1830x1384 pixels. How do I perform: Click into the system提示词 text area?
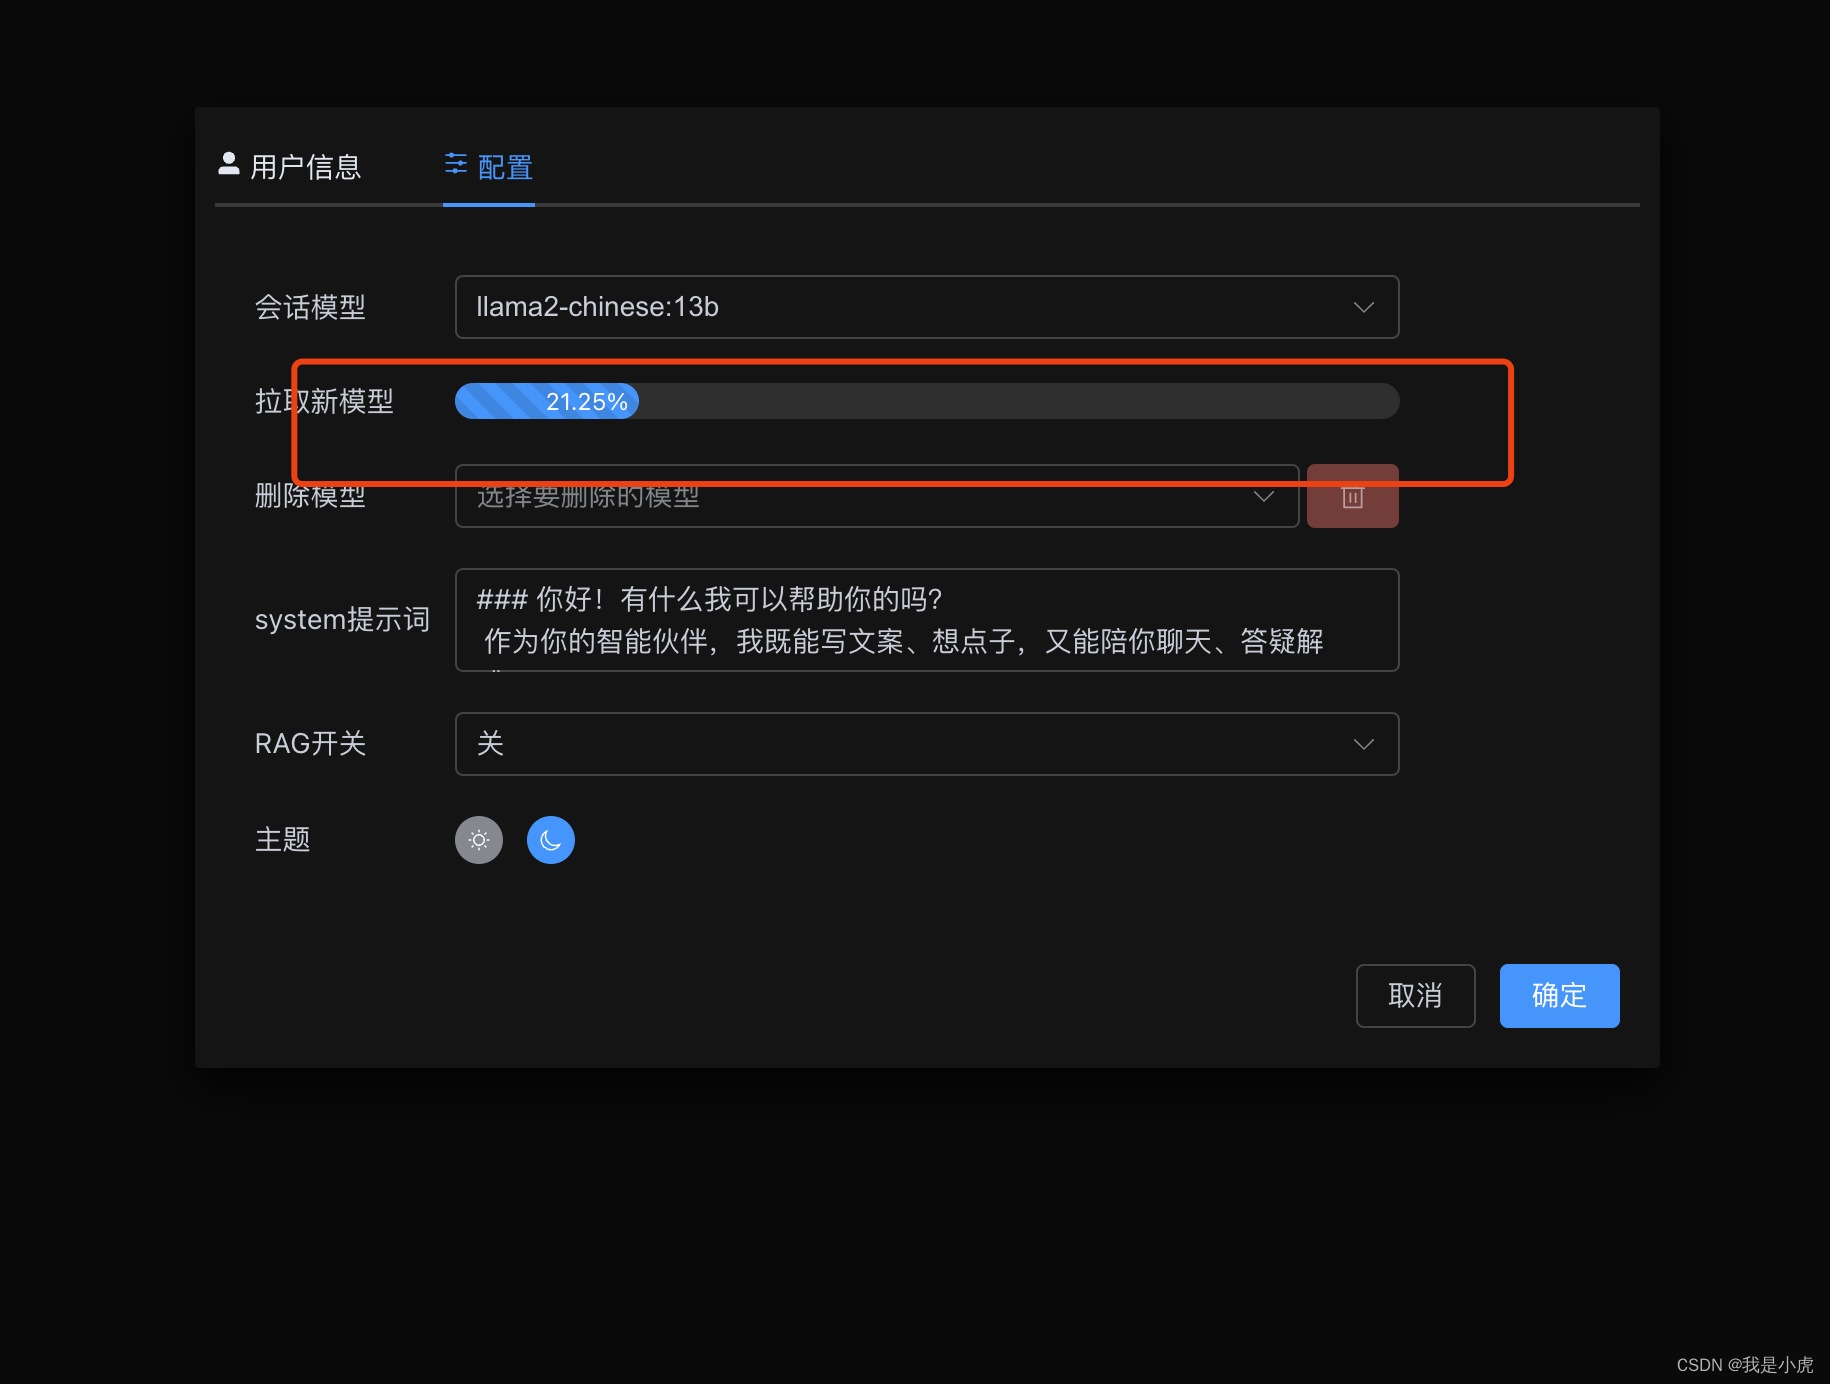[926, 620]
